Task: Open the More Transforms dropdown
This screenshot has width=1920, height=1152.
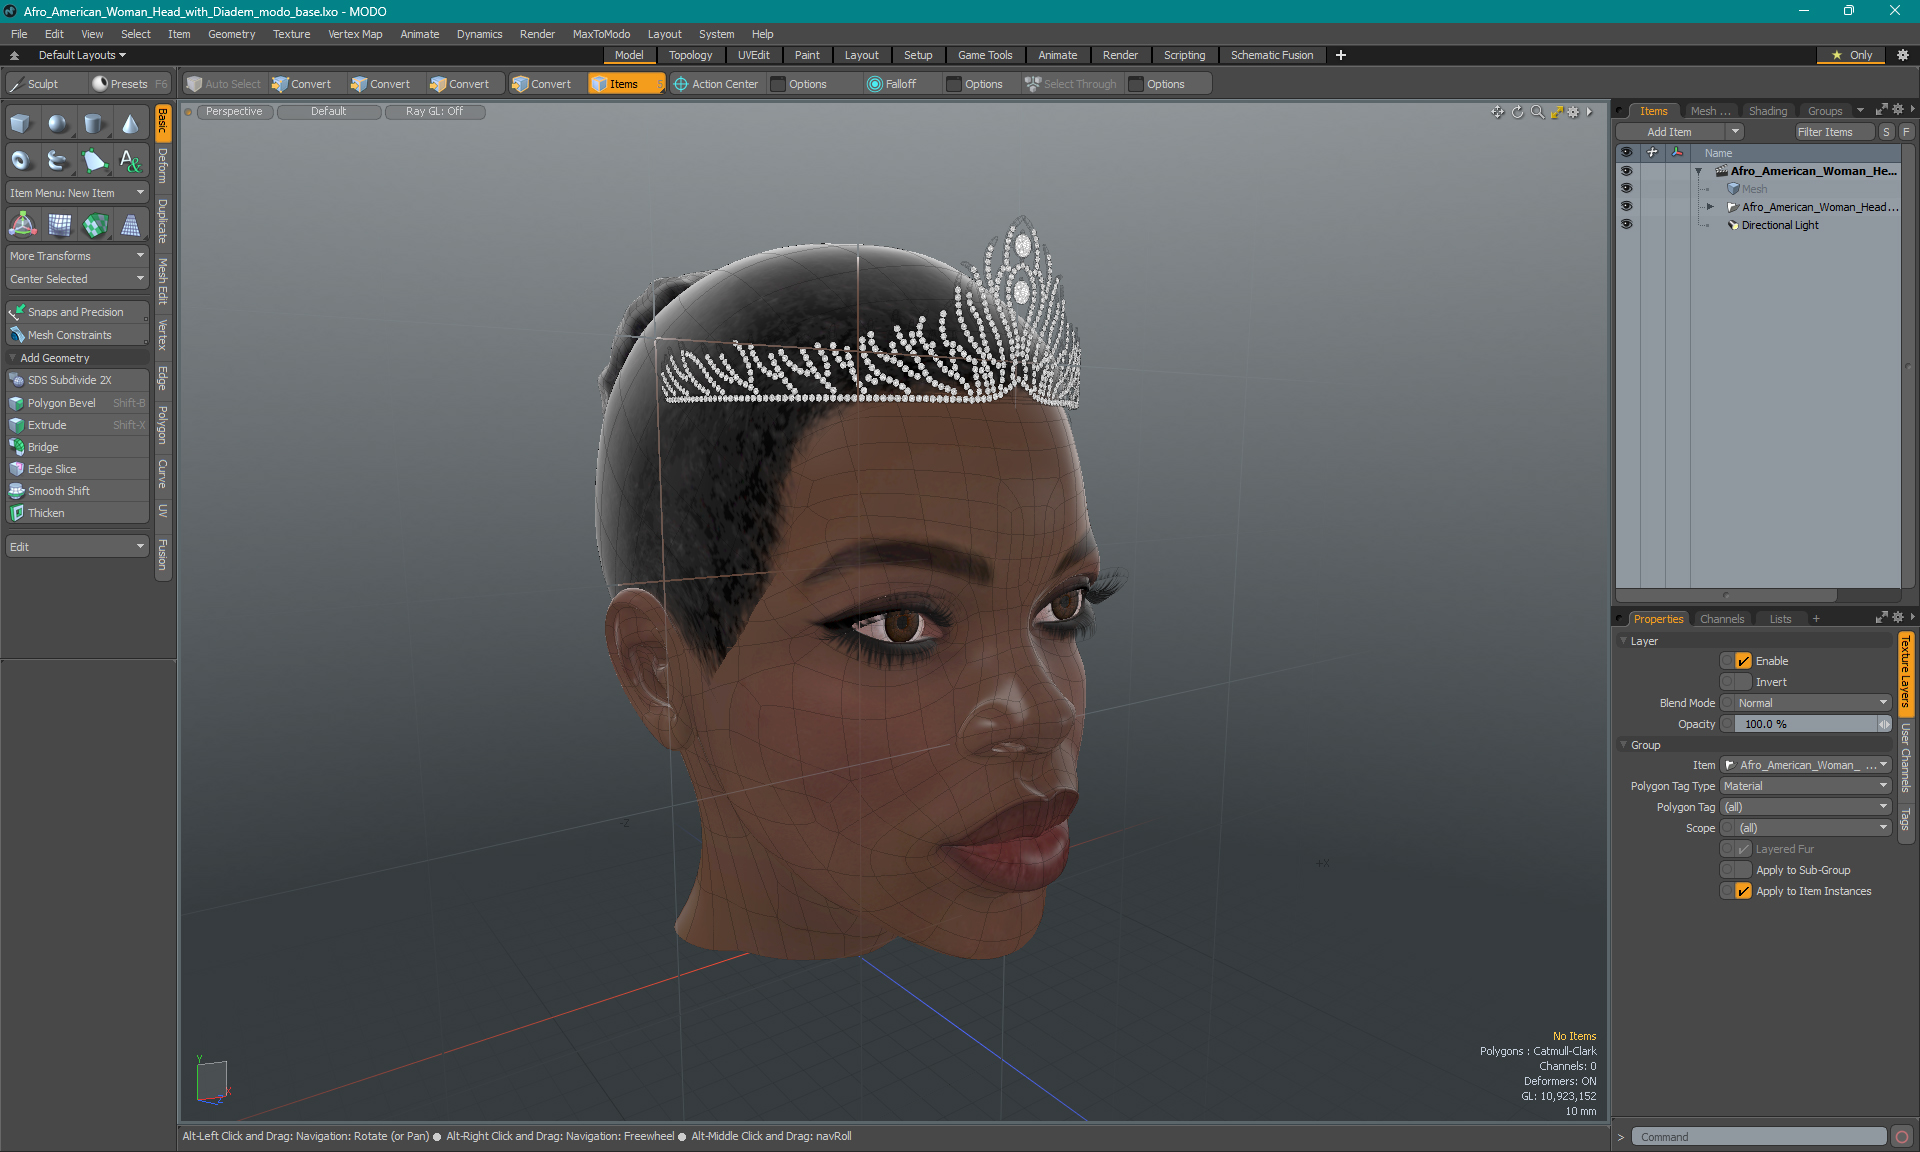Action: click(x=77, y=256)
